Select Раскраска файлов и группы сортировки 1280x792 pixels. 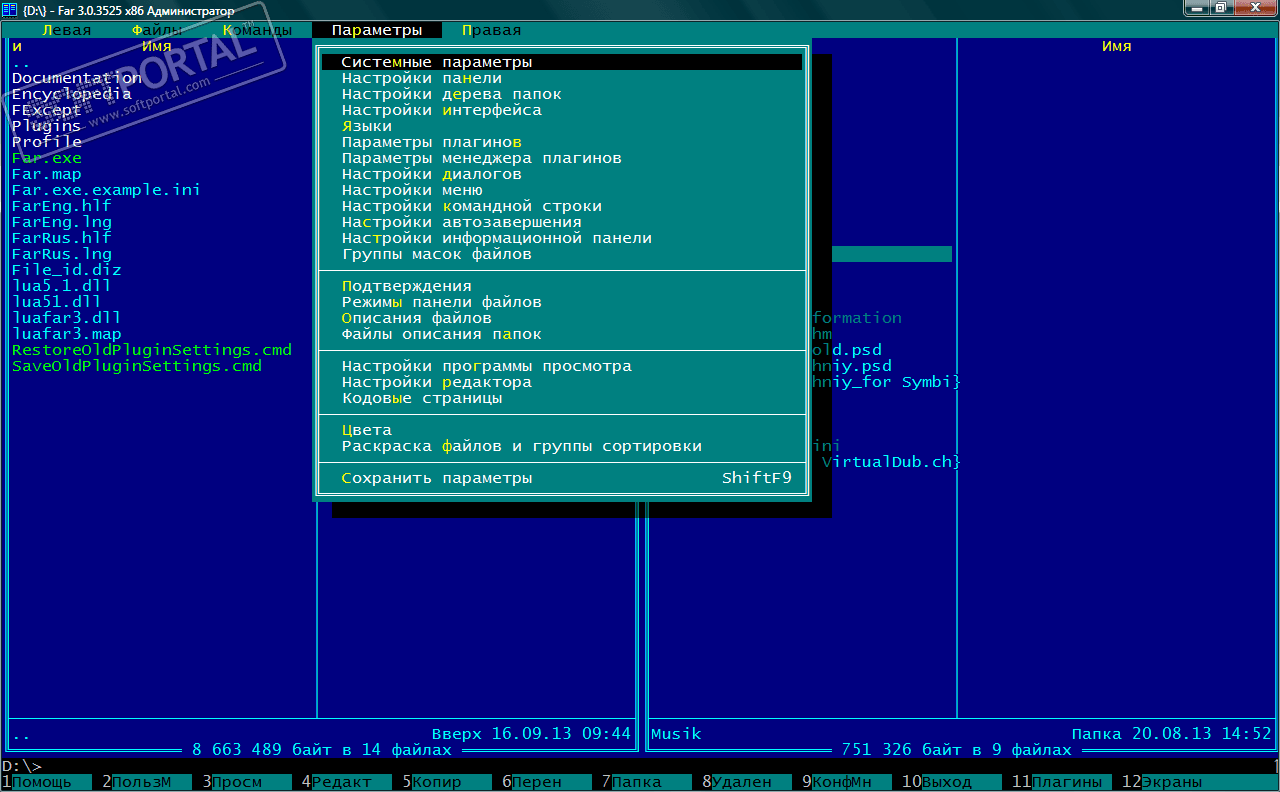coord(562,446)
